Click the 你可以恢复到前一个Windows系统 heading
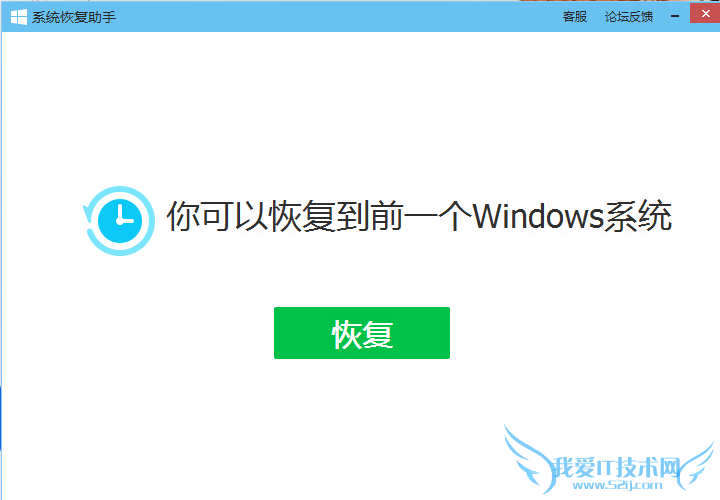 [419, 216]
